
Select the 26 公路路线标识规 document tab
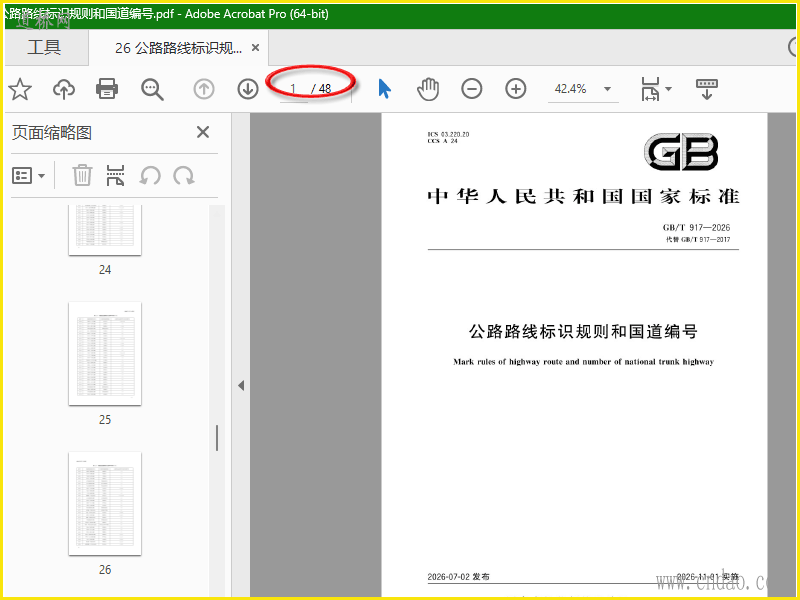(x=179, y=47)
